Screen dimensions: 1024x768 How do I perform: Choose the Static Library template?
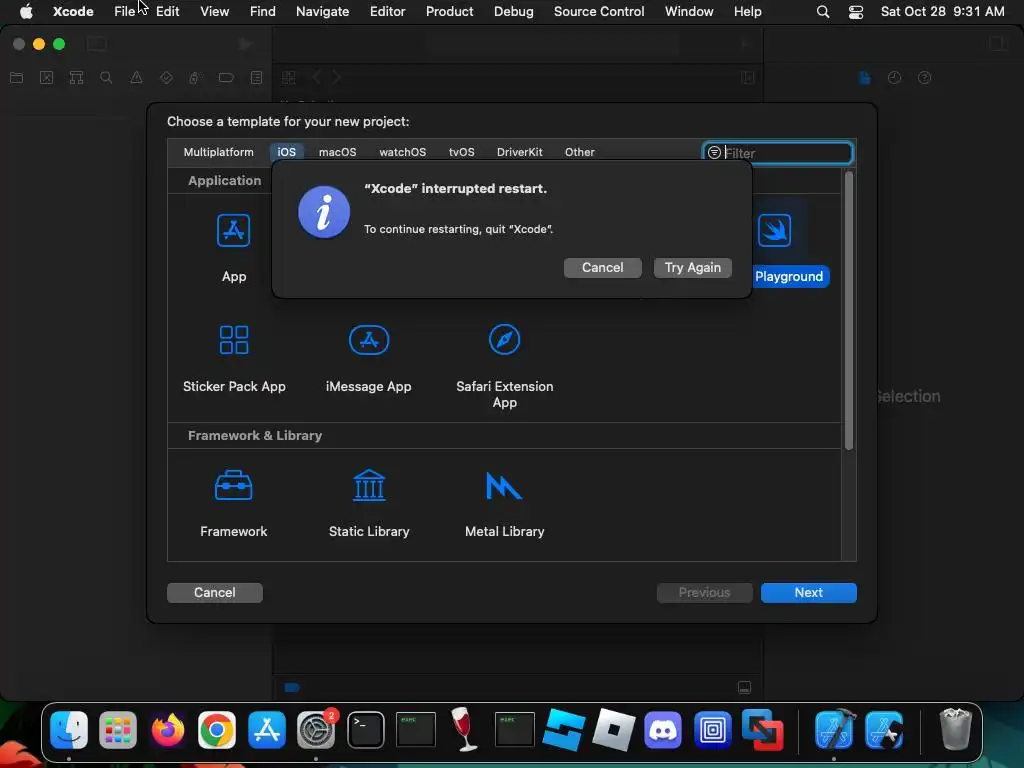[369, 485]
